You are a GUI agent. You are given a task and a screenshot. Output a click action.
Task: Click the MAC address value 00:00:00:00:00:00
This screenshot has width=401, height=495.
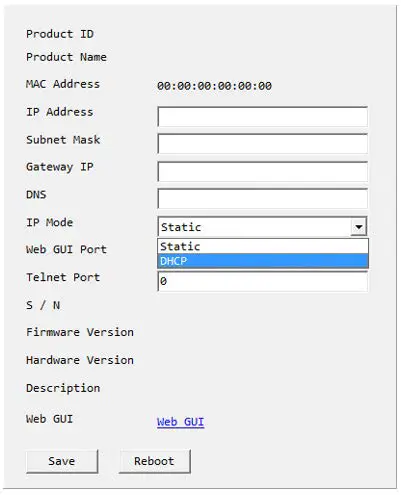214,86
